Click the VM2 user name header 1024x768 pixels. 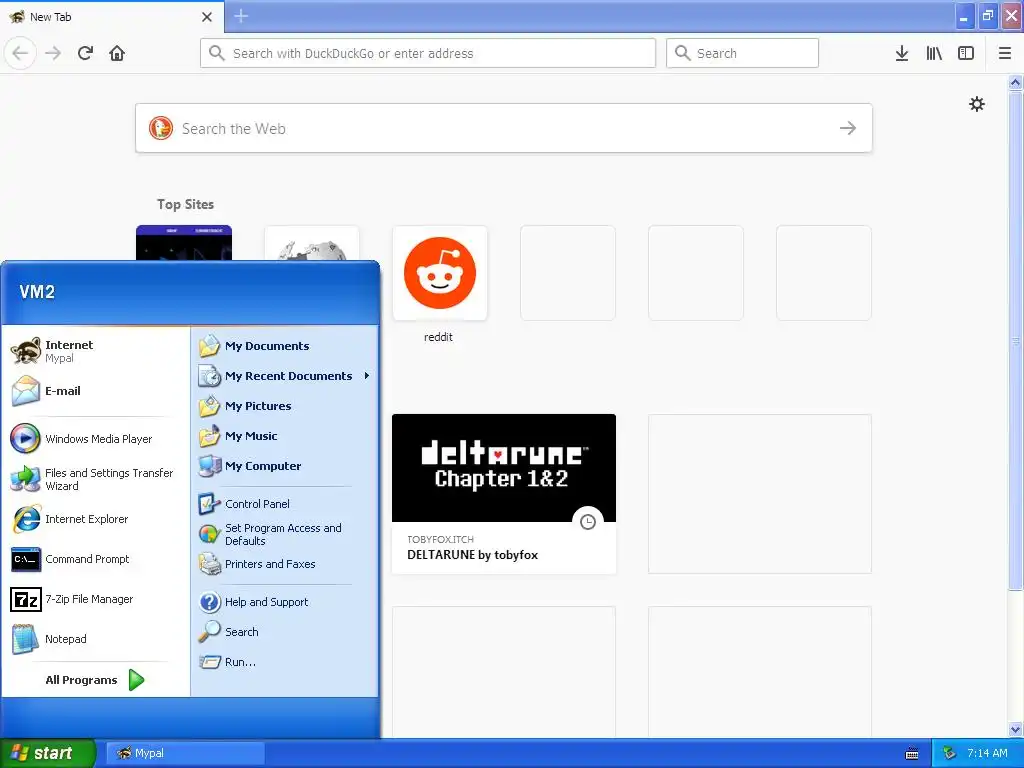click(37, 292)
